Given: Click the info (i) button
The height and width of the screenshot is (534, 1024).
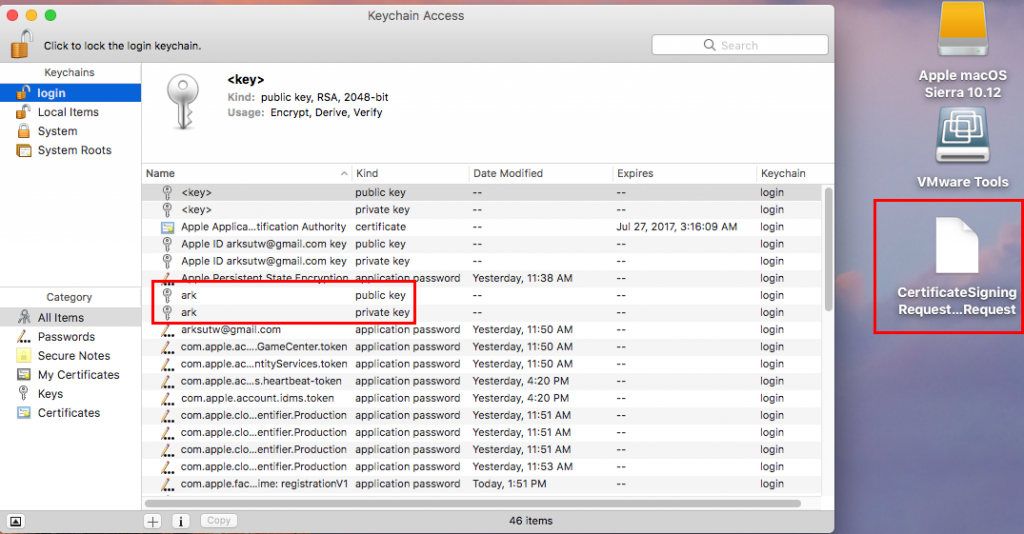Looking at the screenshot, I should tap(181, 521).
